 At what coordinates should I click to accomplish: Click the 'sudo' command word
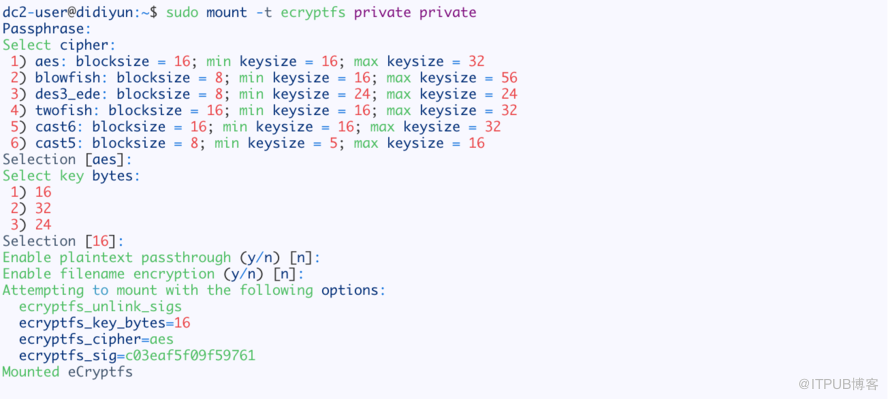pos(182,12)
